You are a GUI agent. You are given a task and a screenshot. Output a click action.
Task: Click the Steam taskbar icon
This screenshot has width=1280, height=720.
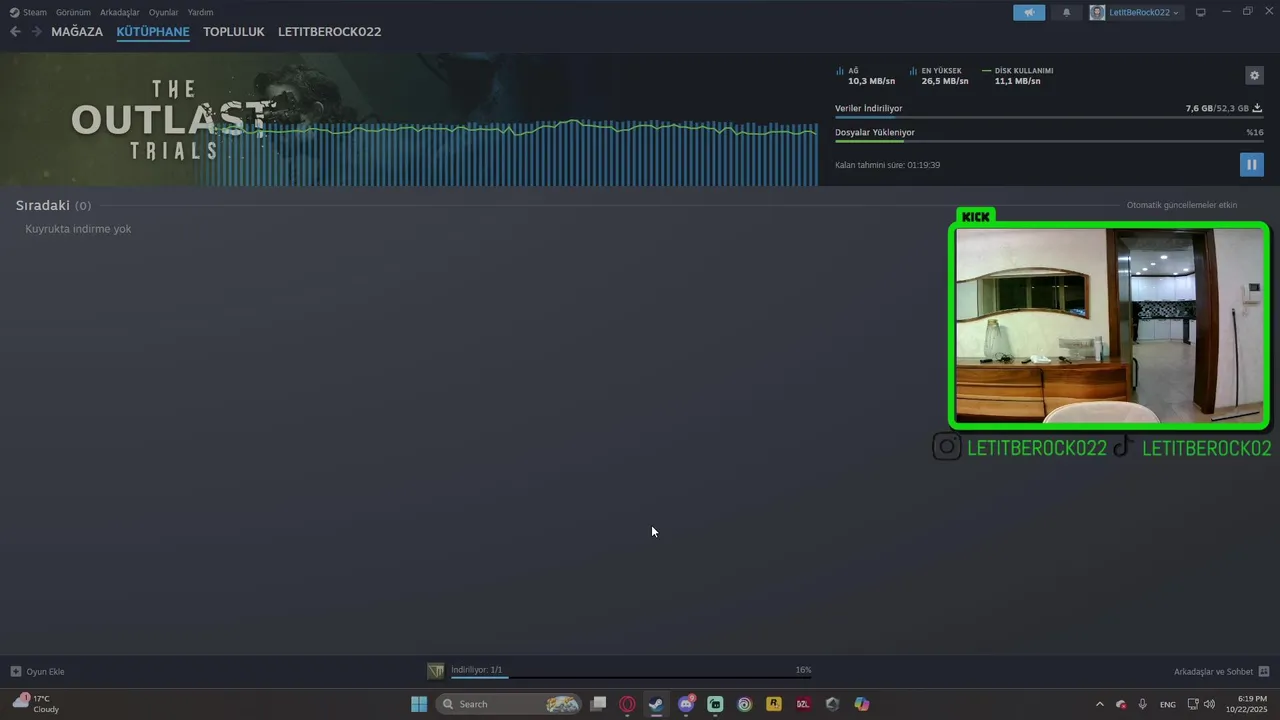(656, 704)
